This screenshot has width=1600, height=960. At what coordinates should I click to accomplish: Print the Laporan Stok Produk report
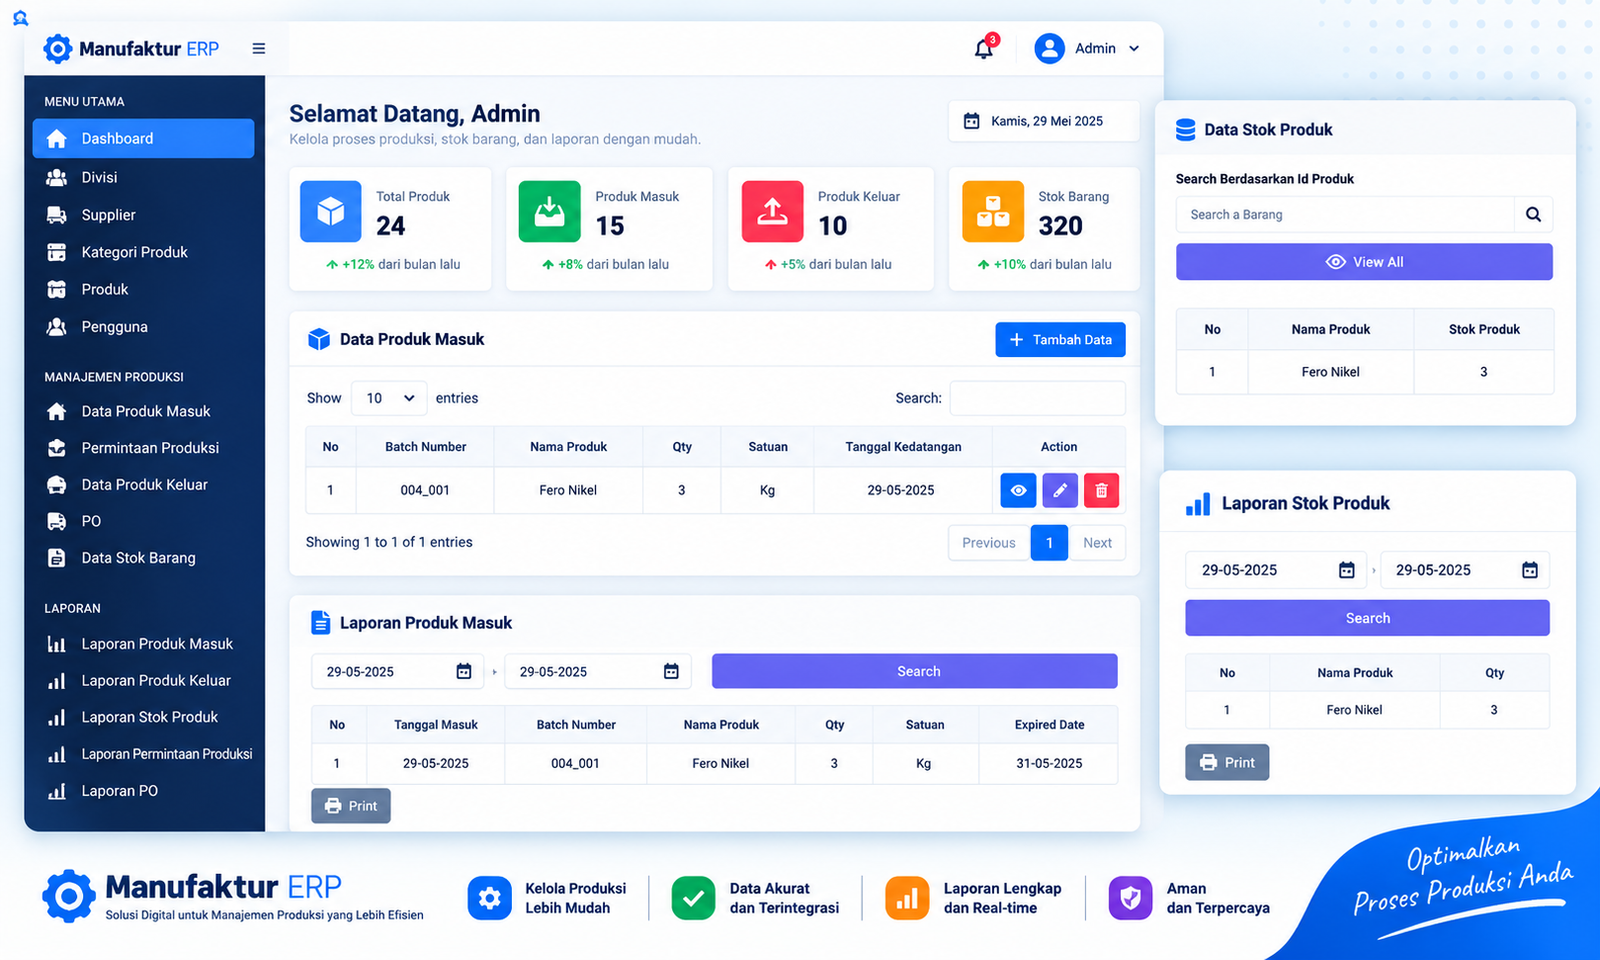coord(1227,762)
